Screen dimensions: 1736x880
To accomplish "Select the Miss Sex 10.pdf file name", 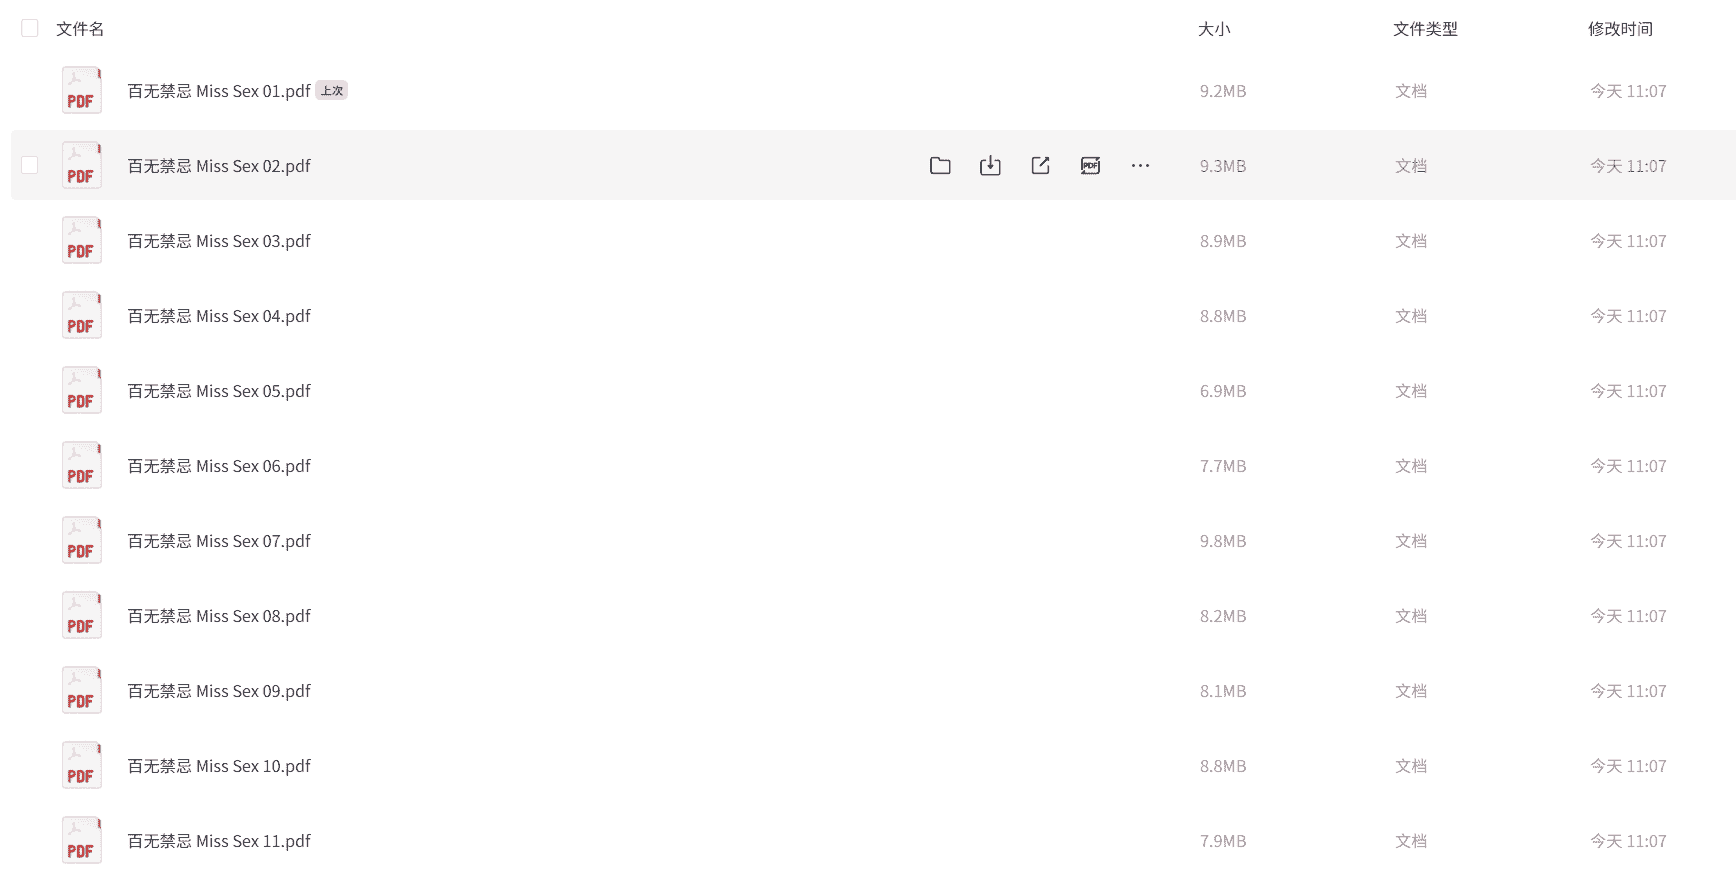I will coord(219,766).
